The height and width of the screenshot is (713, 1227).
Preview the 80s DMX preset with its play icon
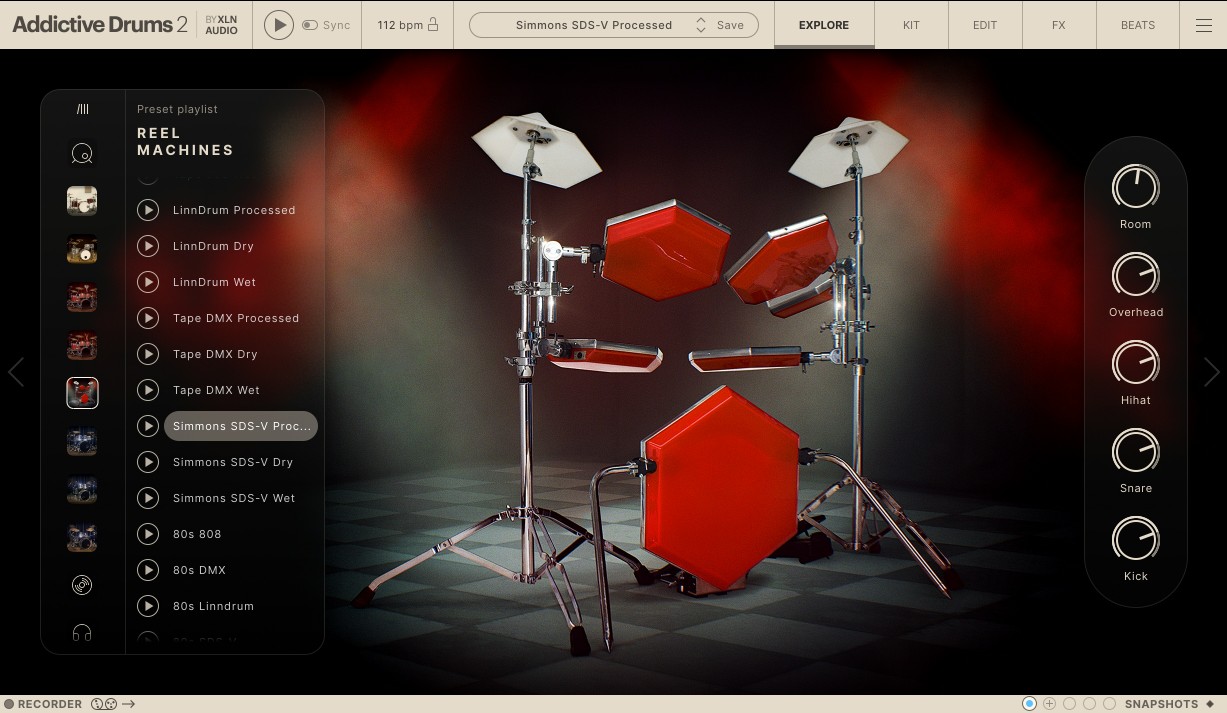click(x=148, y=570)
